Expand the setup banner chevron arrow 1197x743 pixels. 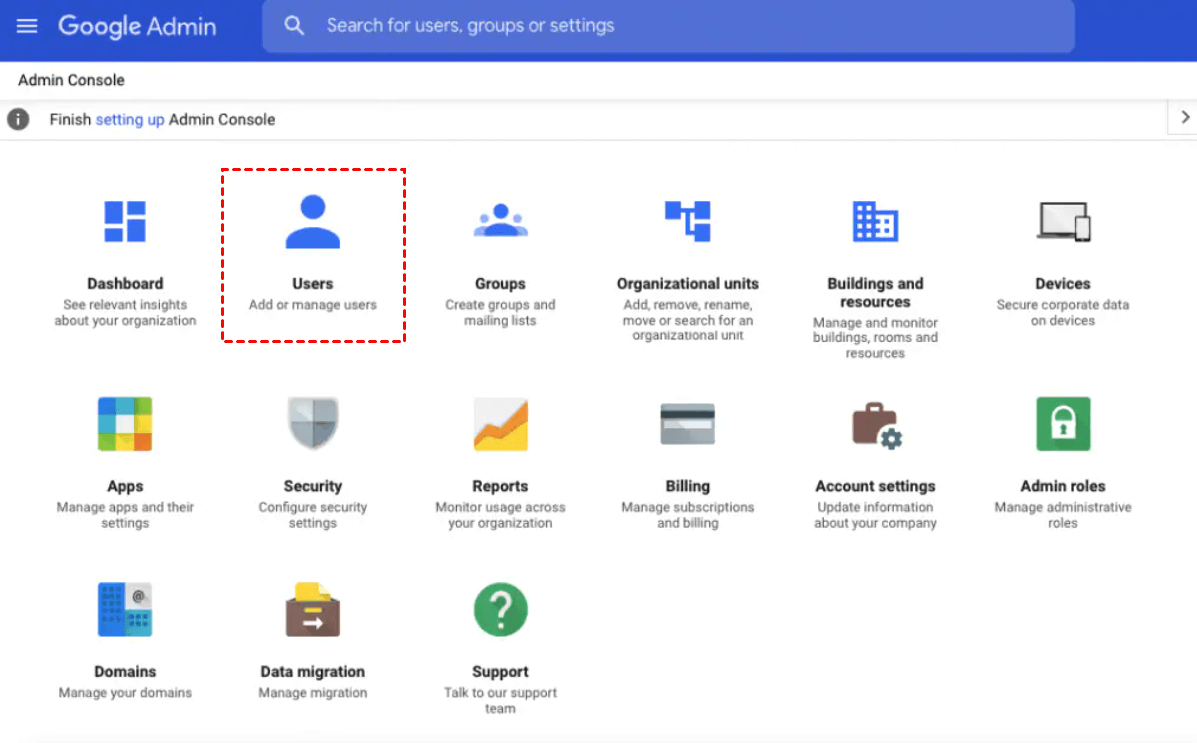pyautogui.click(x=1185, y=118)
